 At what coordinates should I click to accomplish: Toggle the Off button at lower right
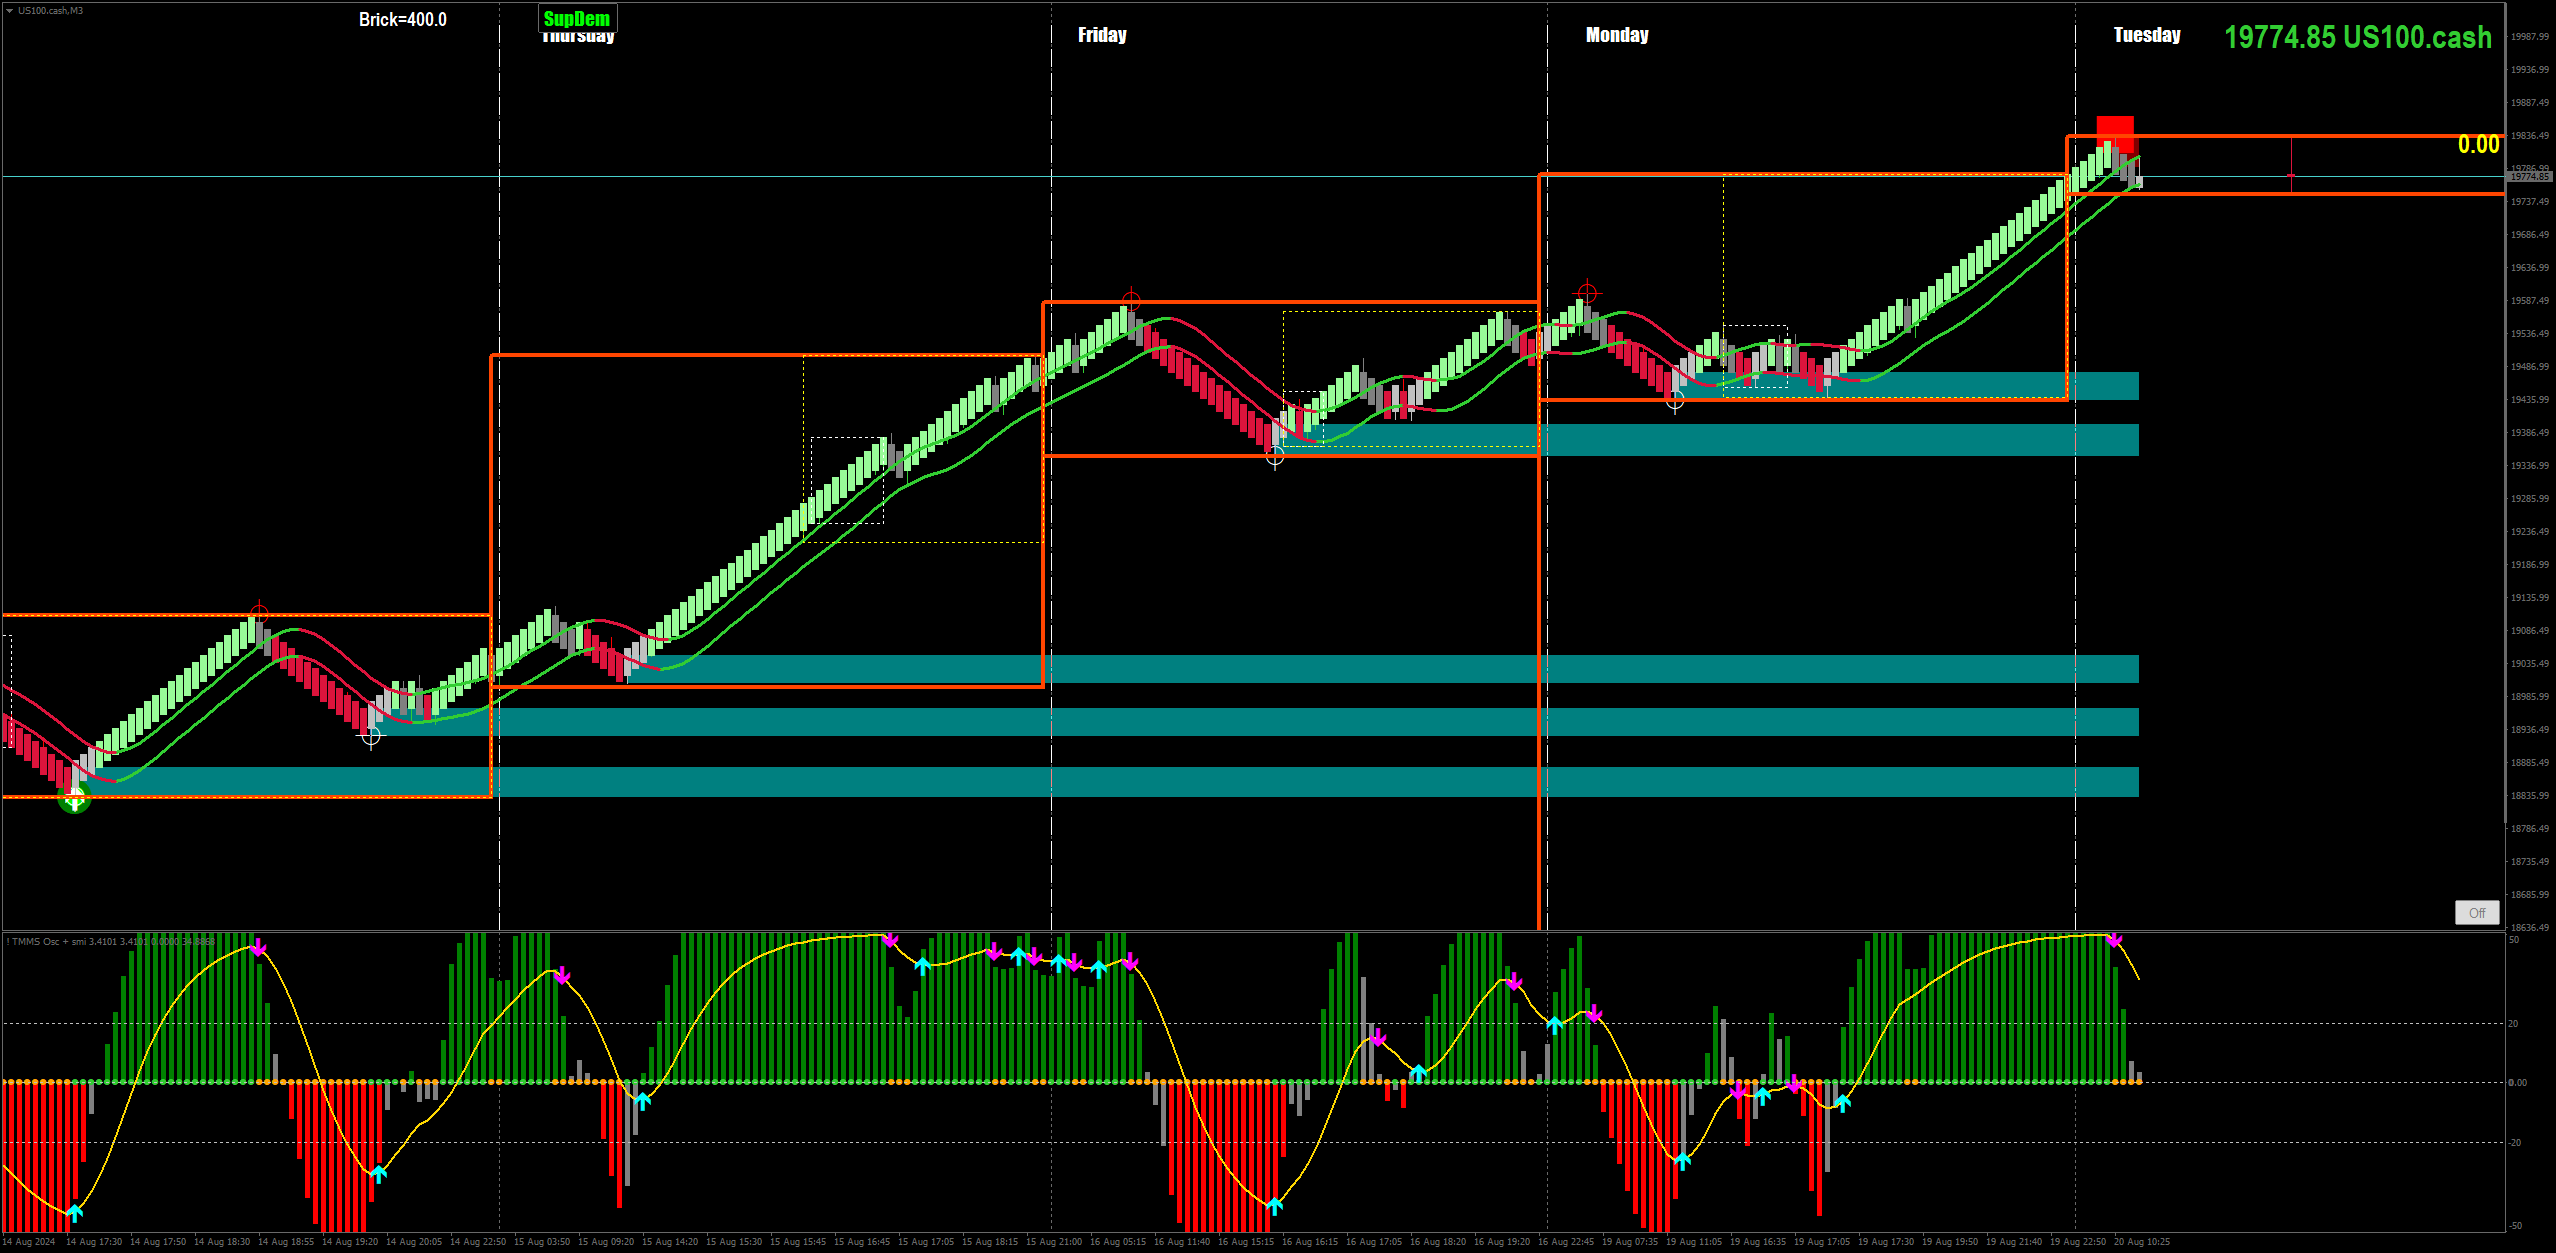tap(2476, 912)
